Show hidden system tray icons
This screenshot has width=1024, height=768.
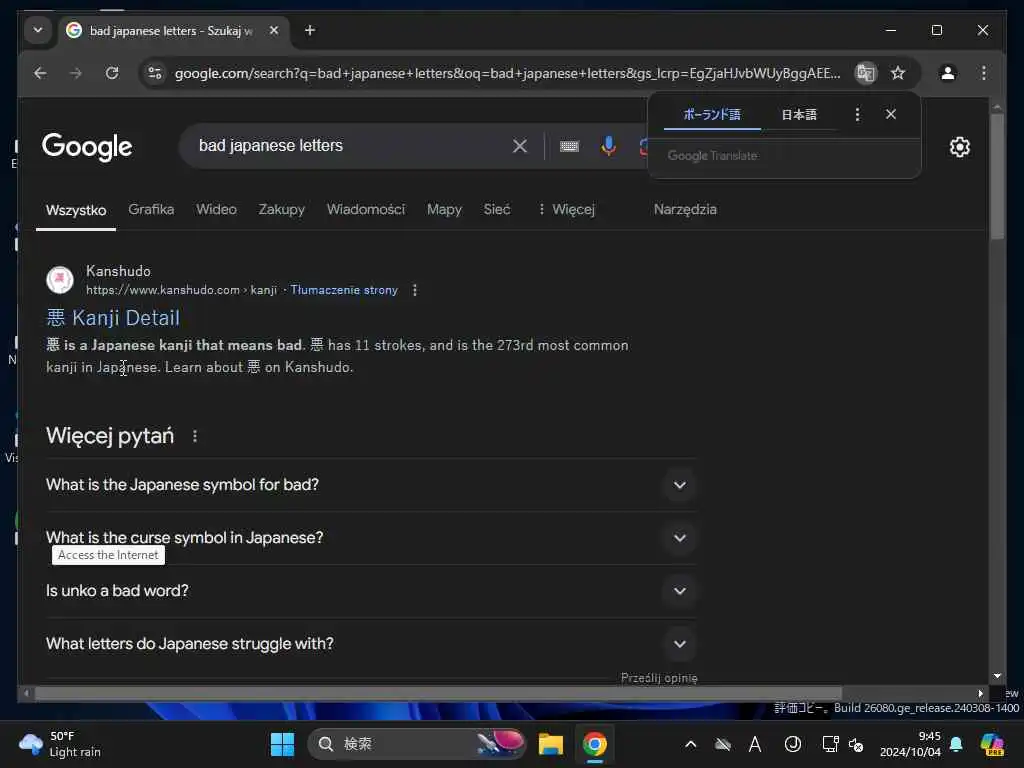[690, 744]
